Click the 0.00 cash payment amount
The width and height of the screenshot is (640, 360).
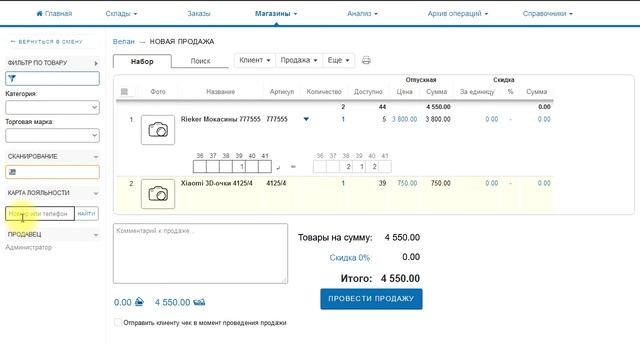[x=122, y=302]
